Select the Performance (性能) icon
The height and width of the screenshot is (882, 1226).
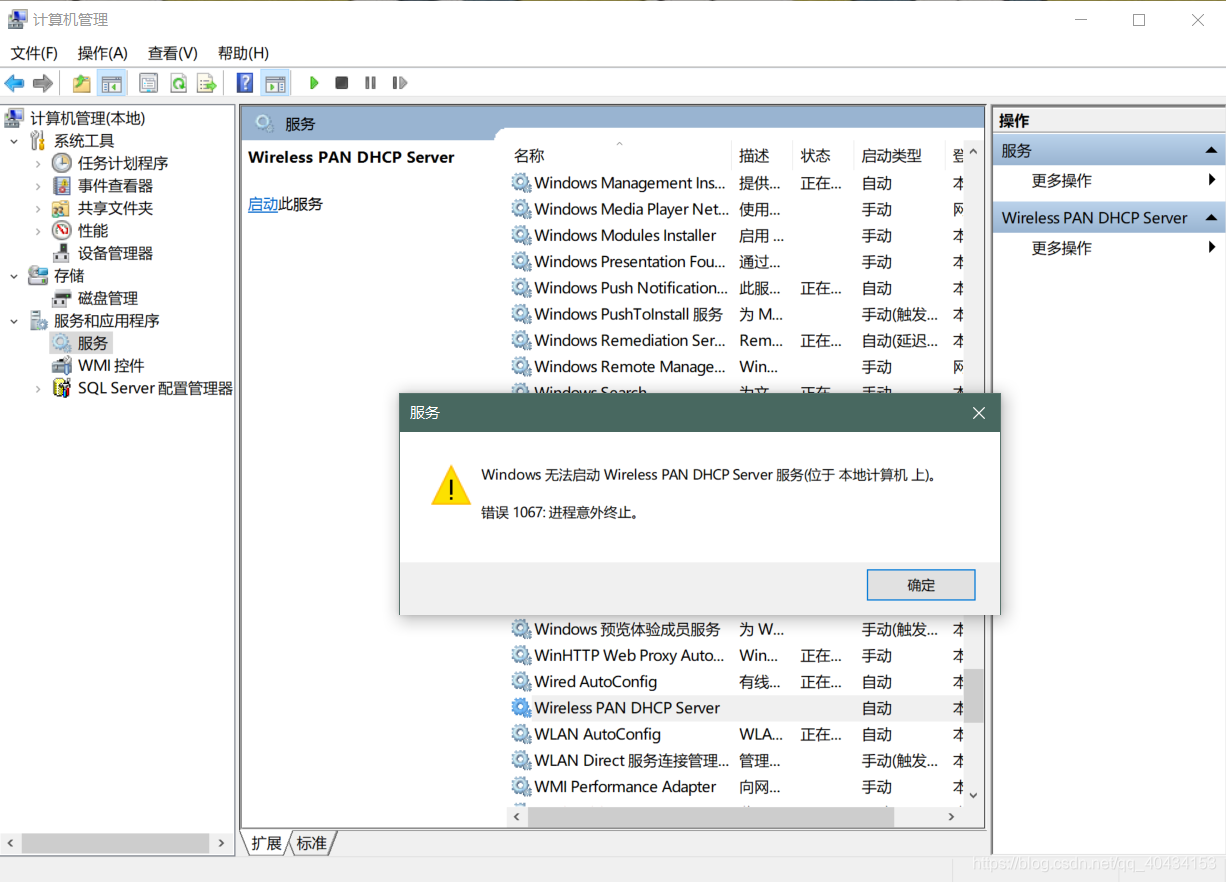pyautogui.click(x=62, y=231)
